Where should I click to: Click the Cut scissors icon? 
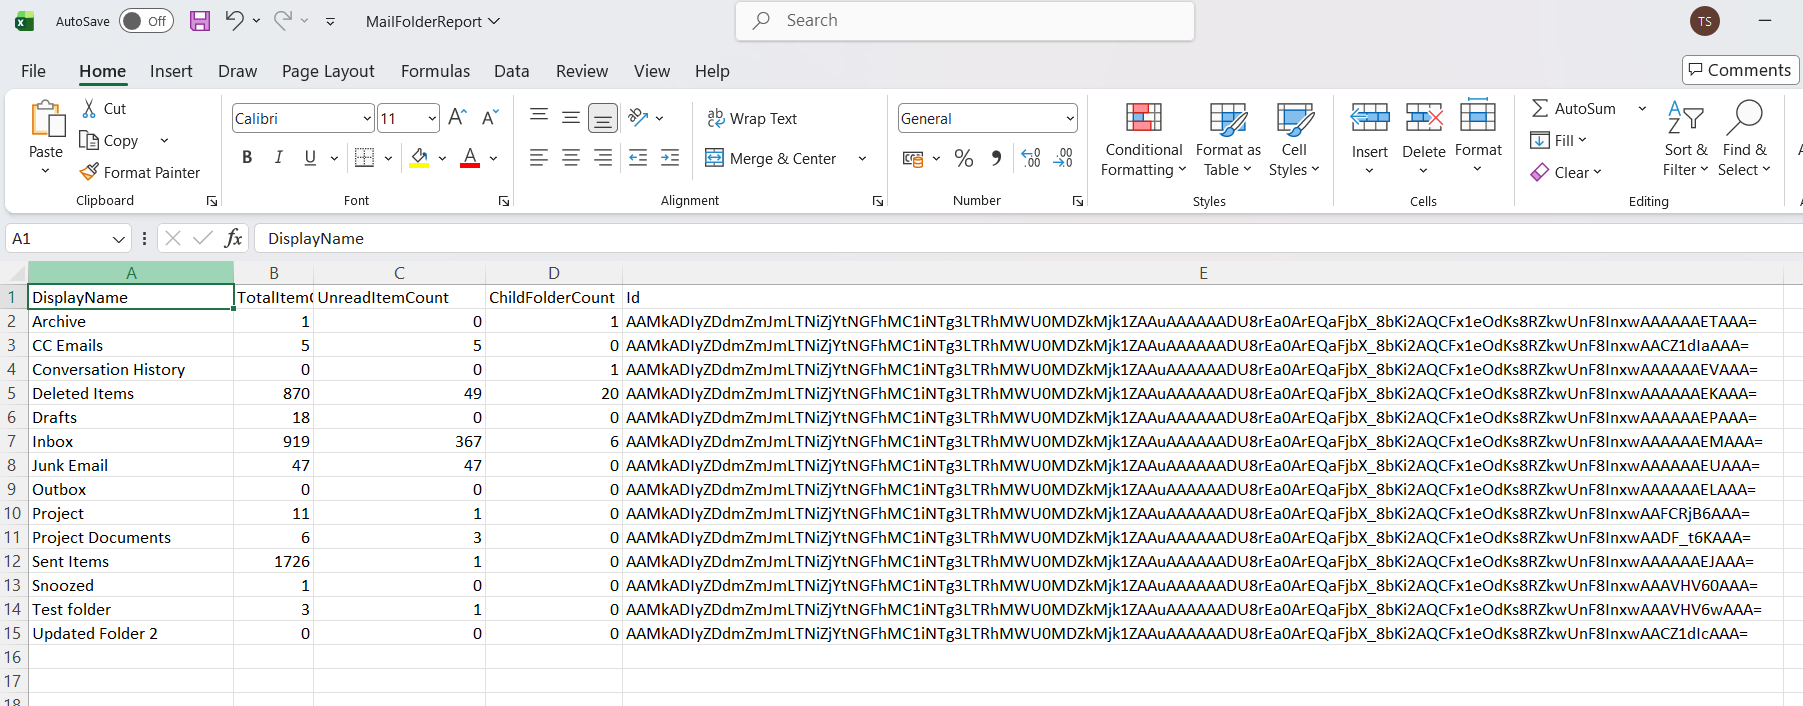point(90,108)
